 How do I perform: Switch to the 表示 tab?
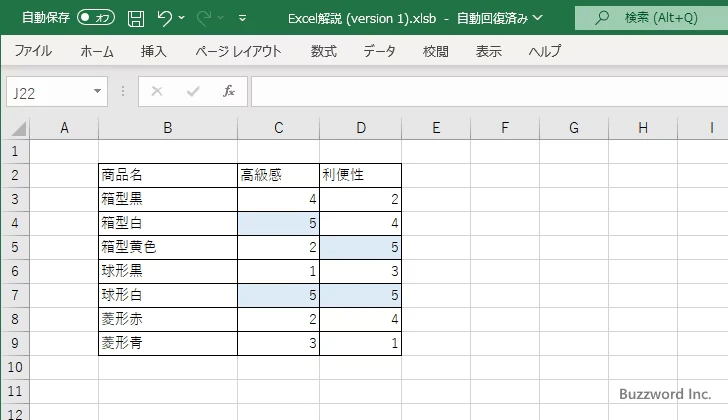coord(488,51)
